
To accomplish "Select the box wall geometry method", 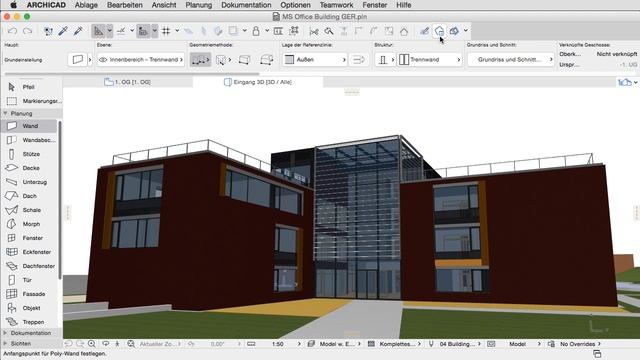I will [x=244, y=60].
